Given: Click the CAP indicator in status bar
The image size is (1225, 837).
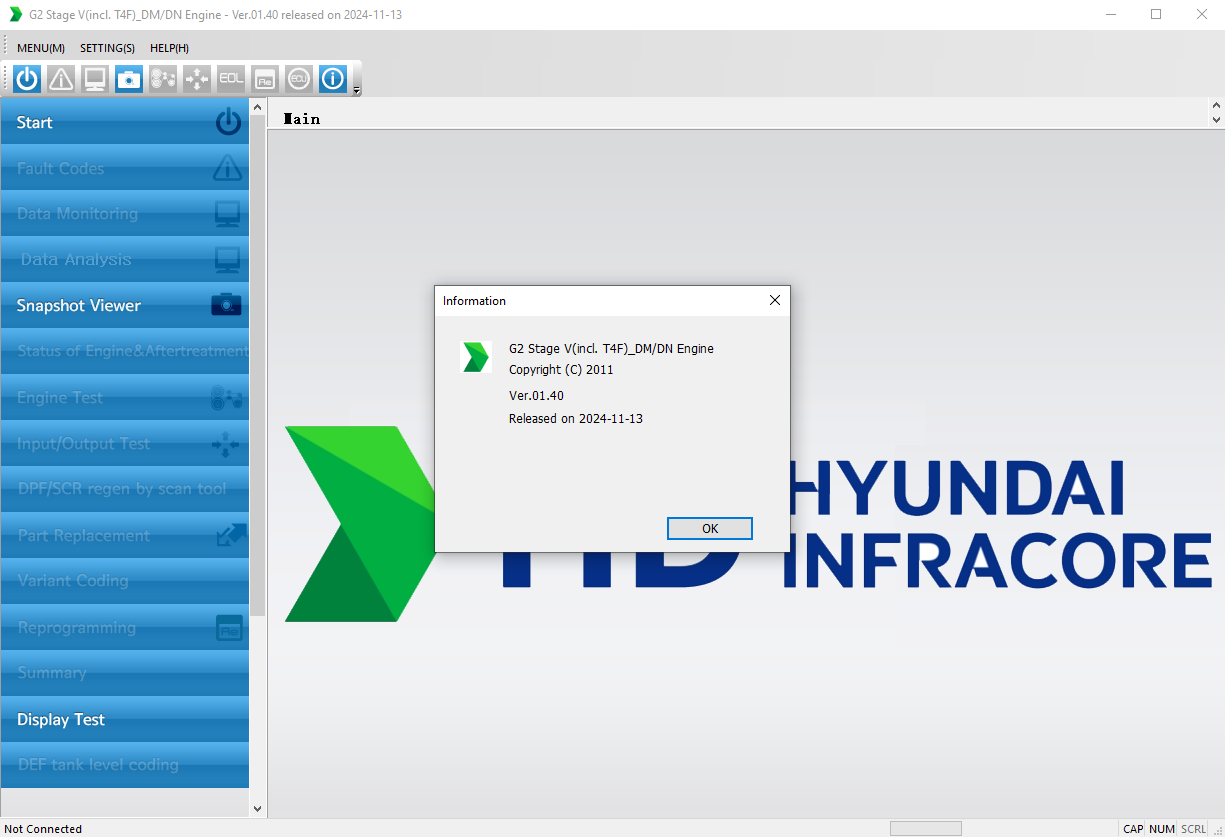Looking at the screenshot, I should pos(1133,829).
